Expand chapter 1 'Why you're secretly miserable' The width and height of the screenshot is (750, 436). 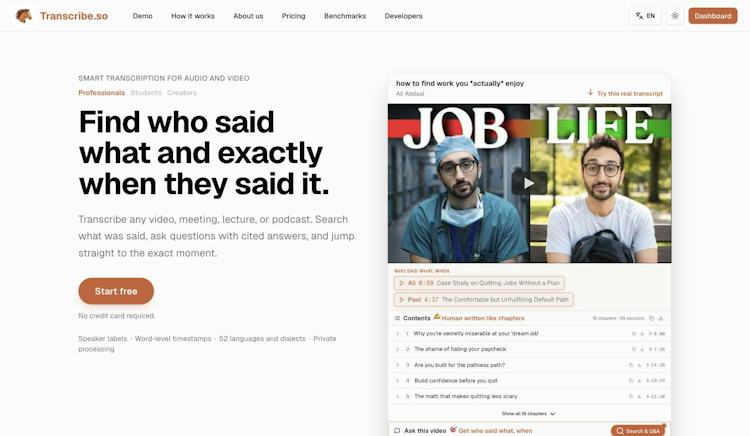click(397, 334)
